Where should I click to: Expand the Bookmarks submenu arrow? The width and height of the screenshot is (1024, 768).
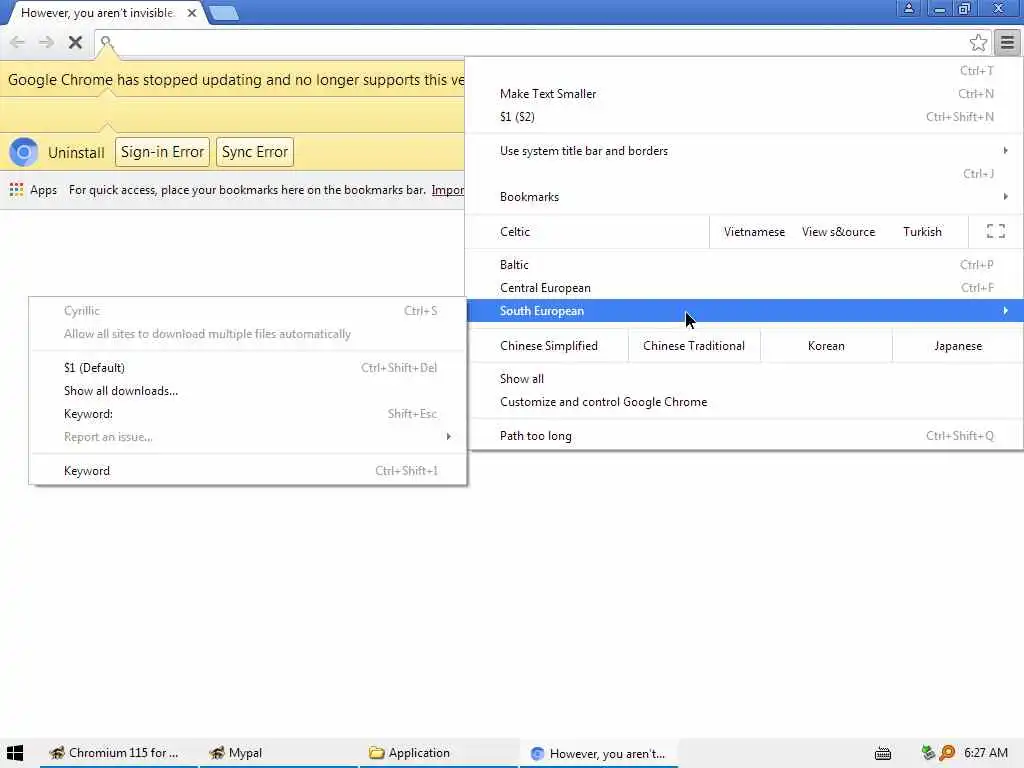[1005, 197]
